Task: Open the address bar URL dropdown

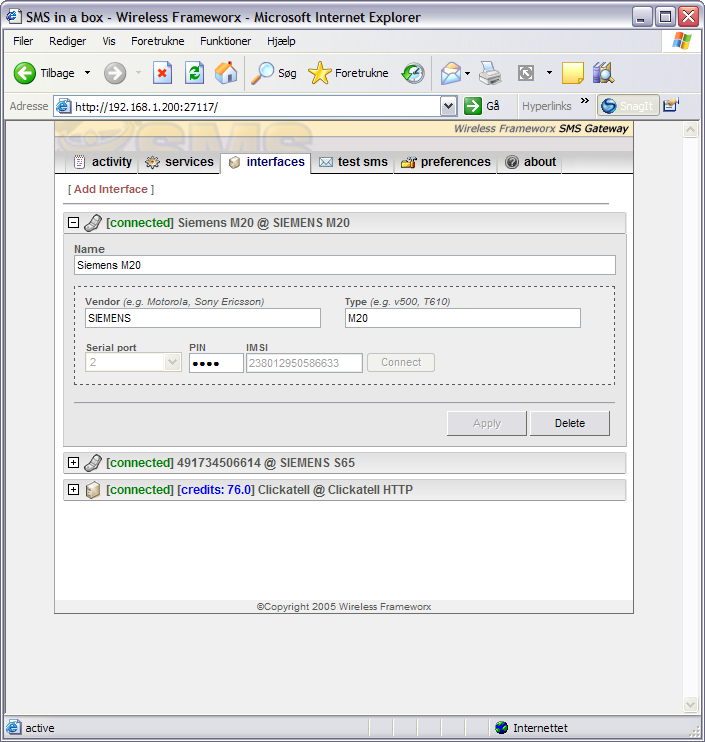Action: (448, 106)
